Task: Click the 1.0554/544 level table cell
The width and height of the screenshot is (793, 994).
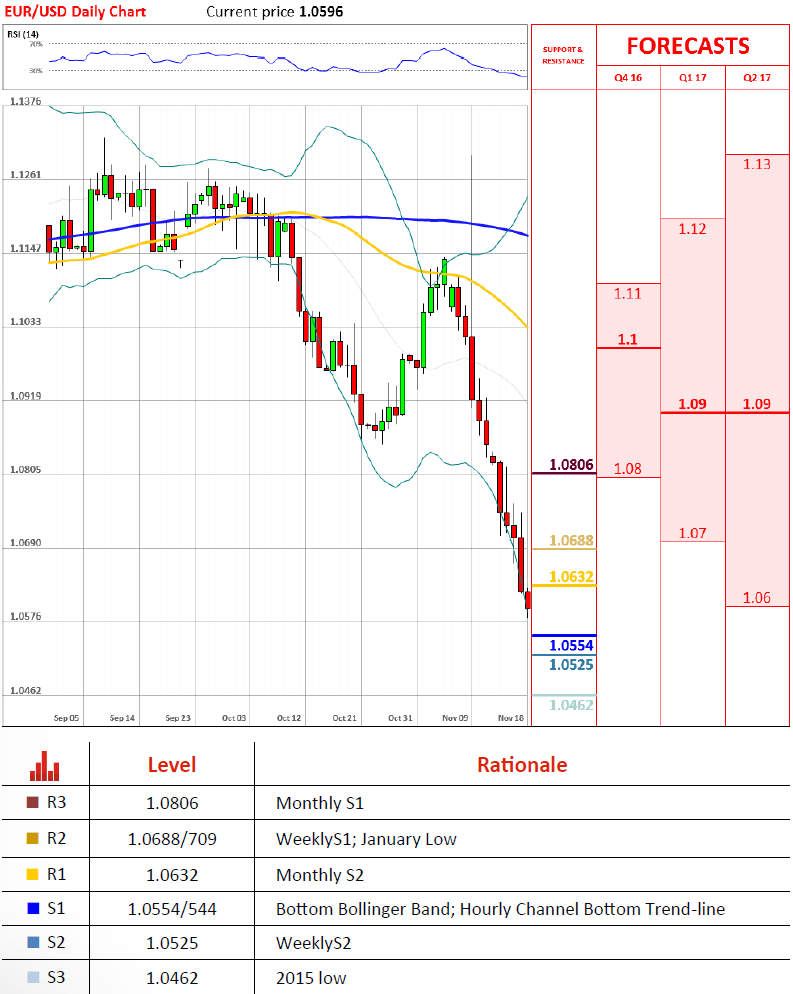Action: [172, 910]
